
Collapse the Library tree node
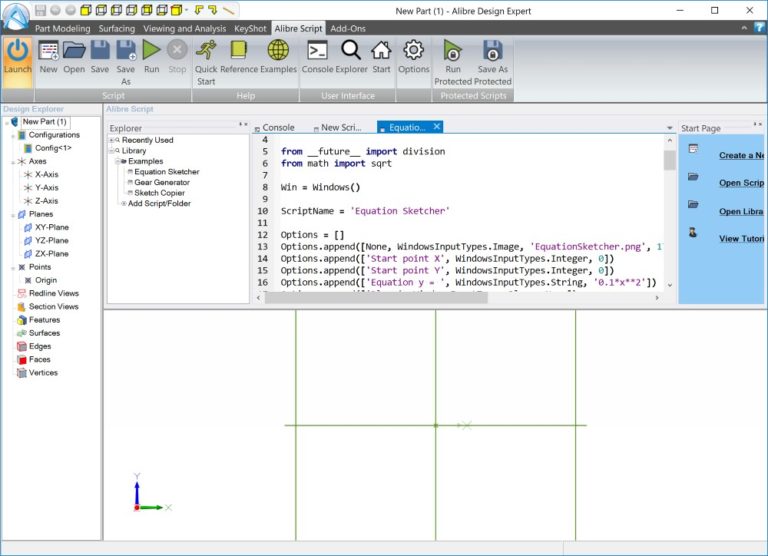[112, 151]
